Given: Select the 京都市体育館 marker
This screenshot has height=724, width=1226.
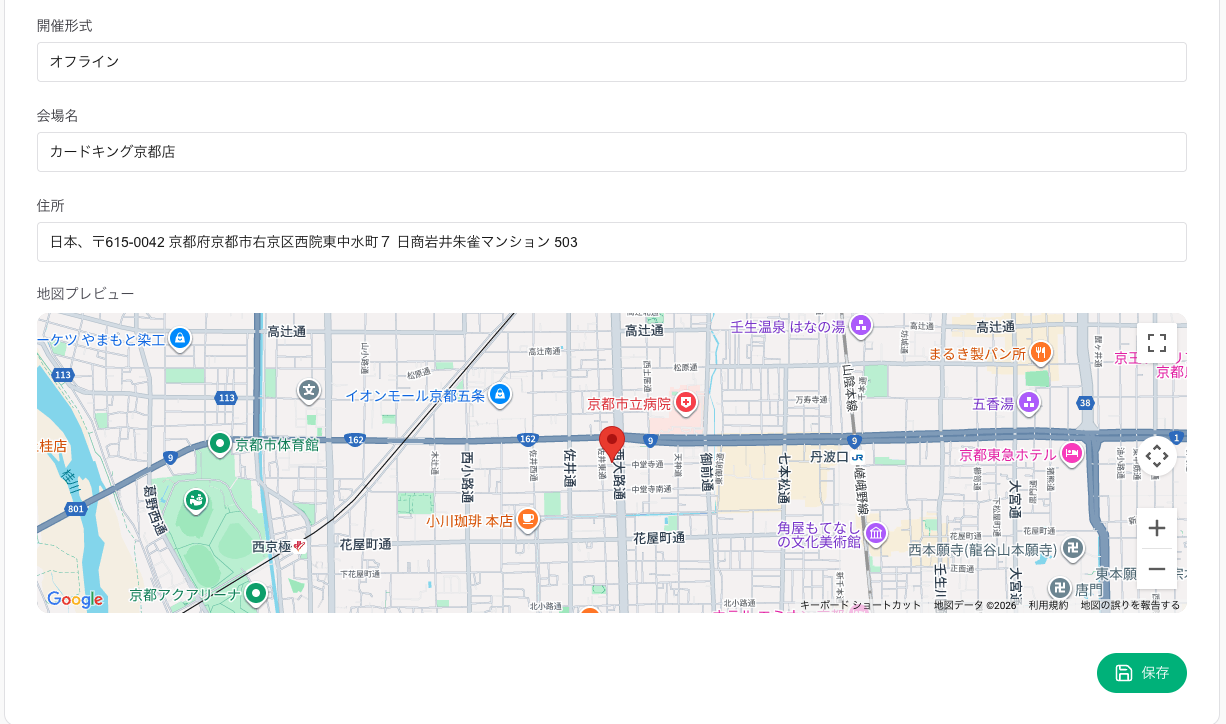Looking at the screenshot, I should 220,443.
